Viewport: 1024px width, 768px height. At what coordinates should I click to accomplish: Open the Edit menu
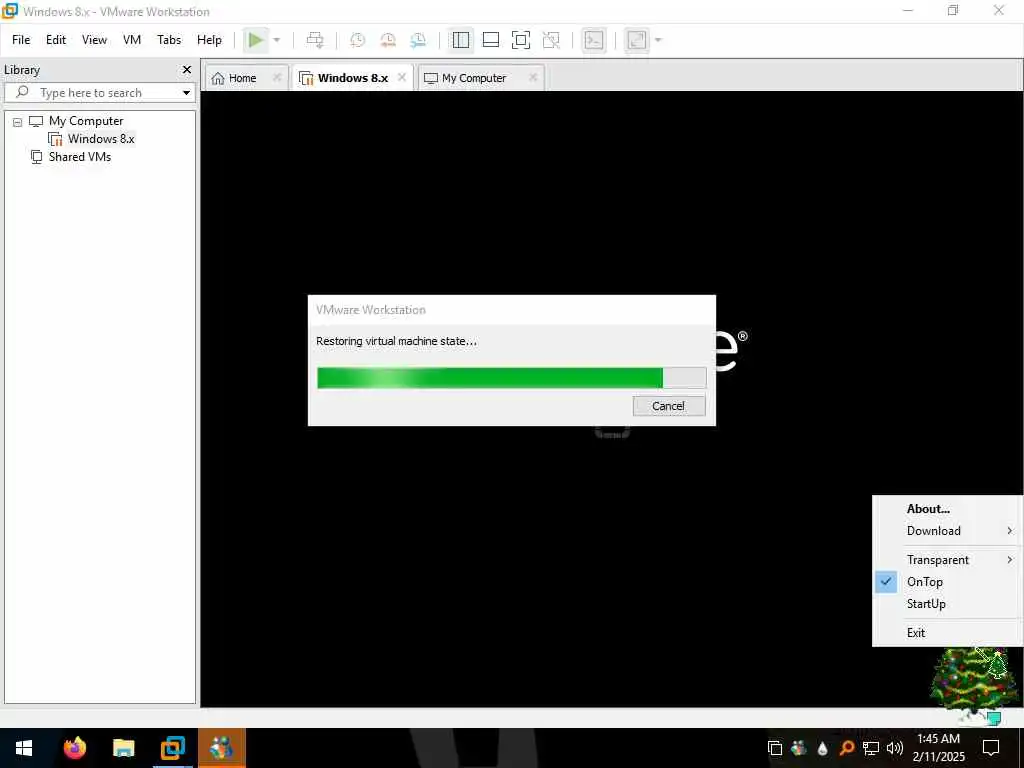tap(56, 40)
